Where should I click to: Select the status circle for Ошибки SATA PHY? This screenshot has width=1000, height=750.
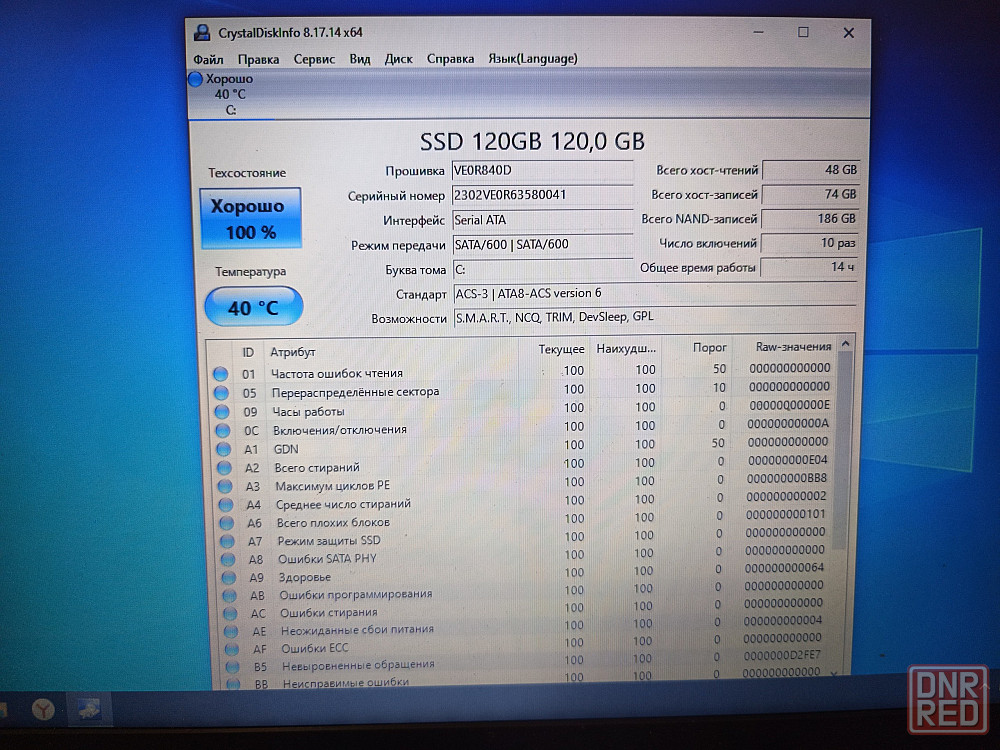point(228,559)
